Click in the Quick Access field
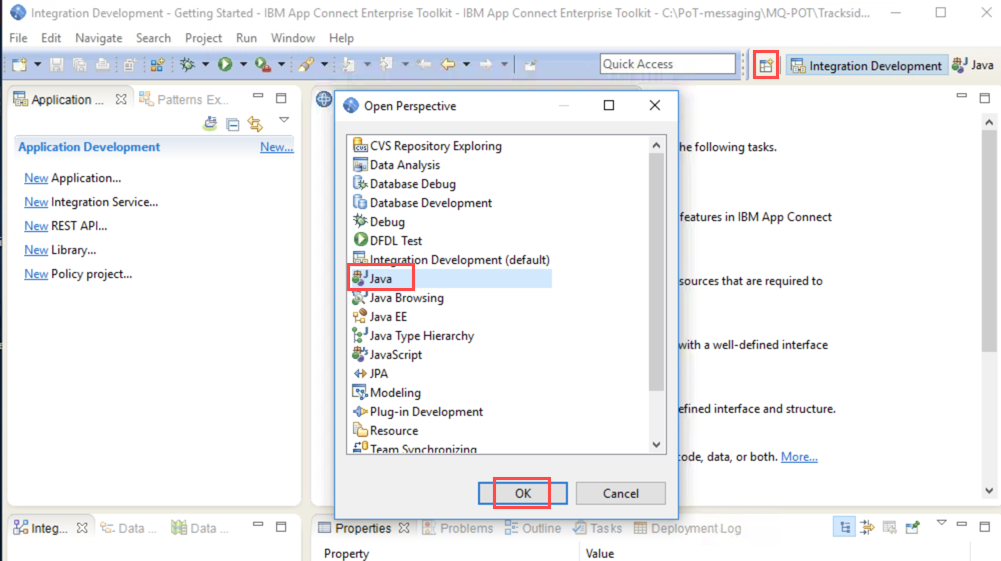1001x561 pixels. [667, 64]
